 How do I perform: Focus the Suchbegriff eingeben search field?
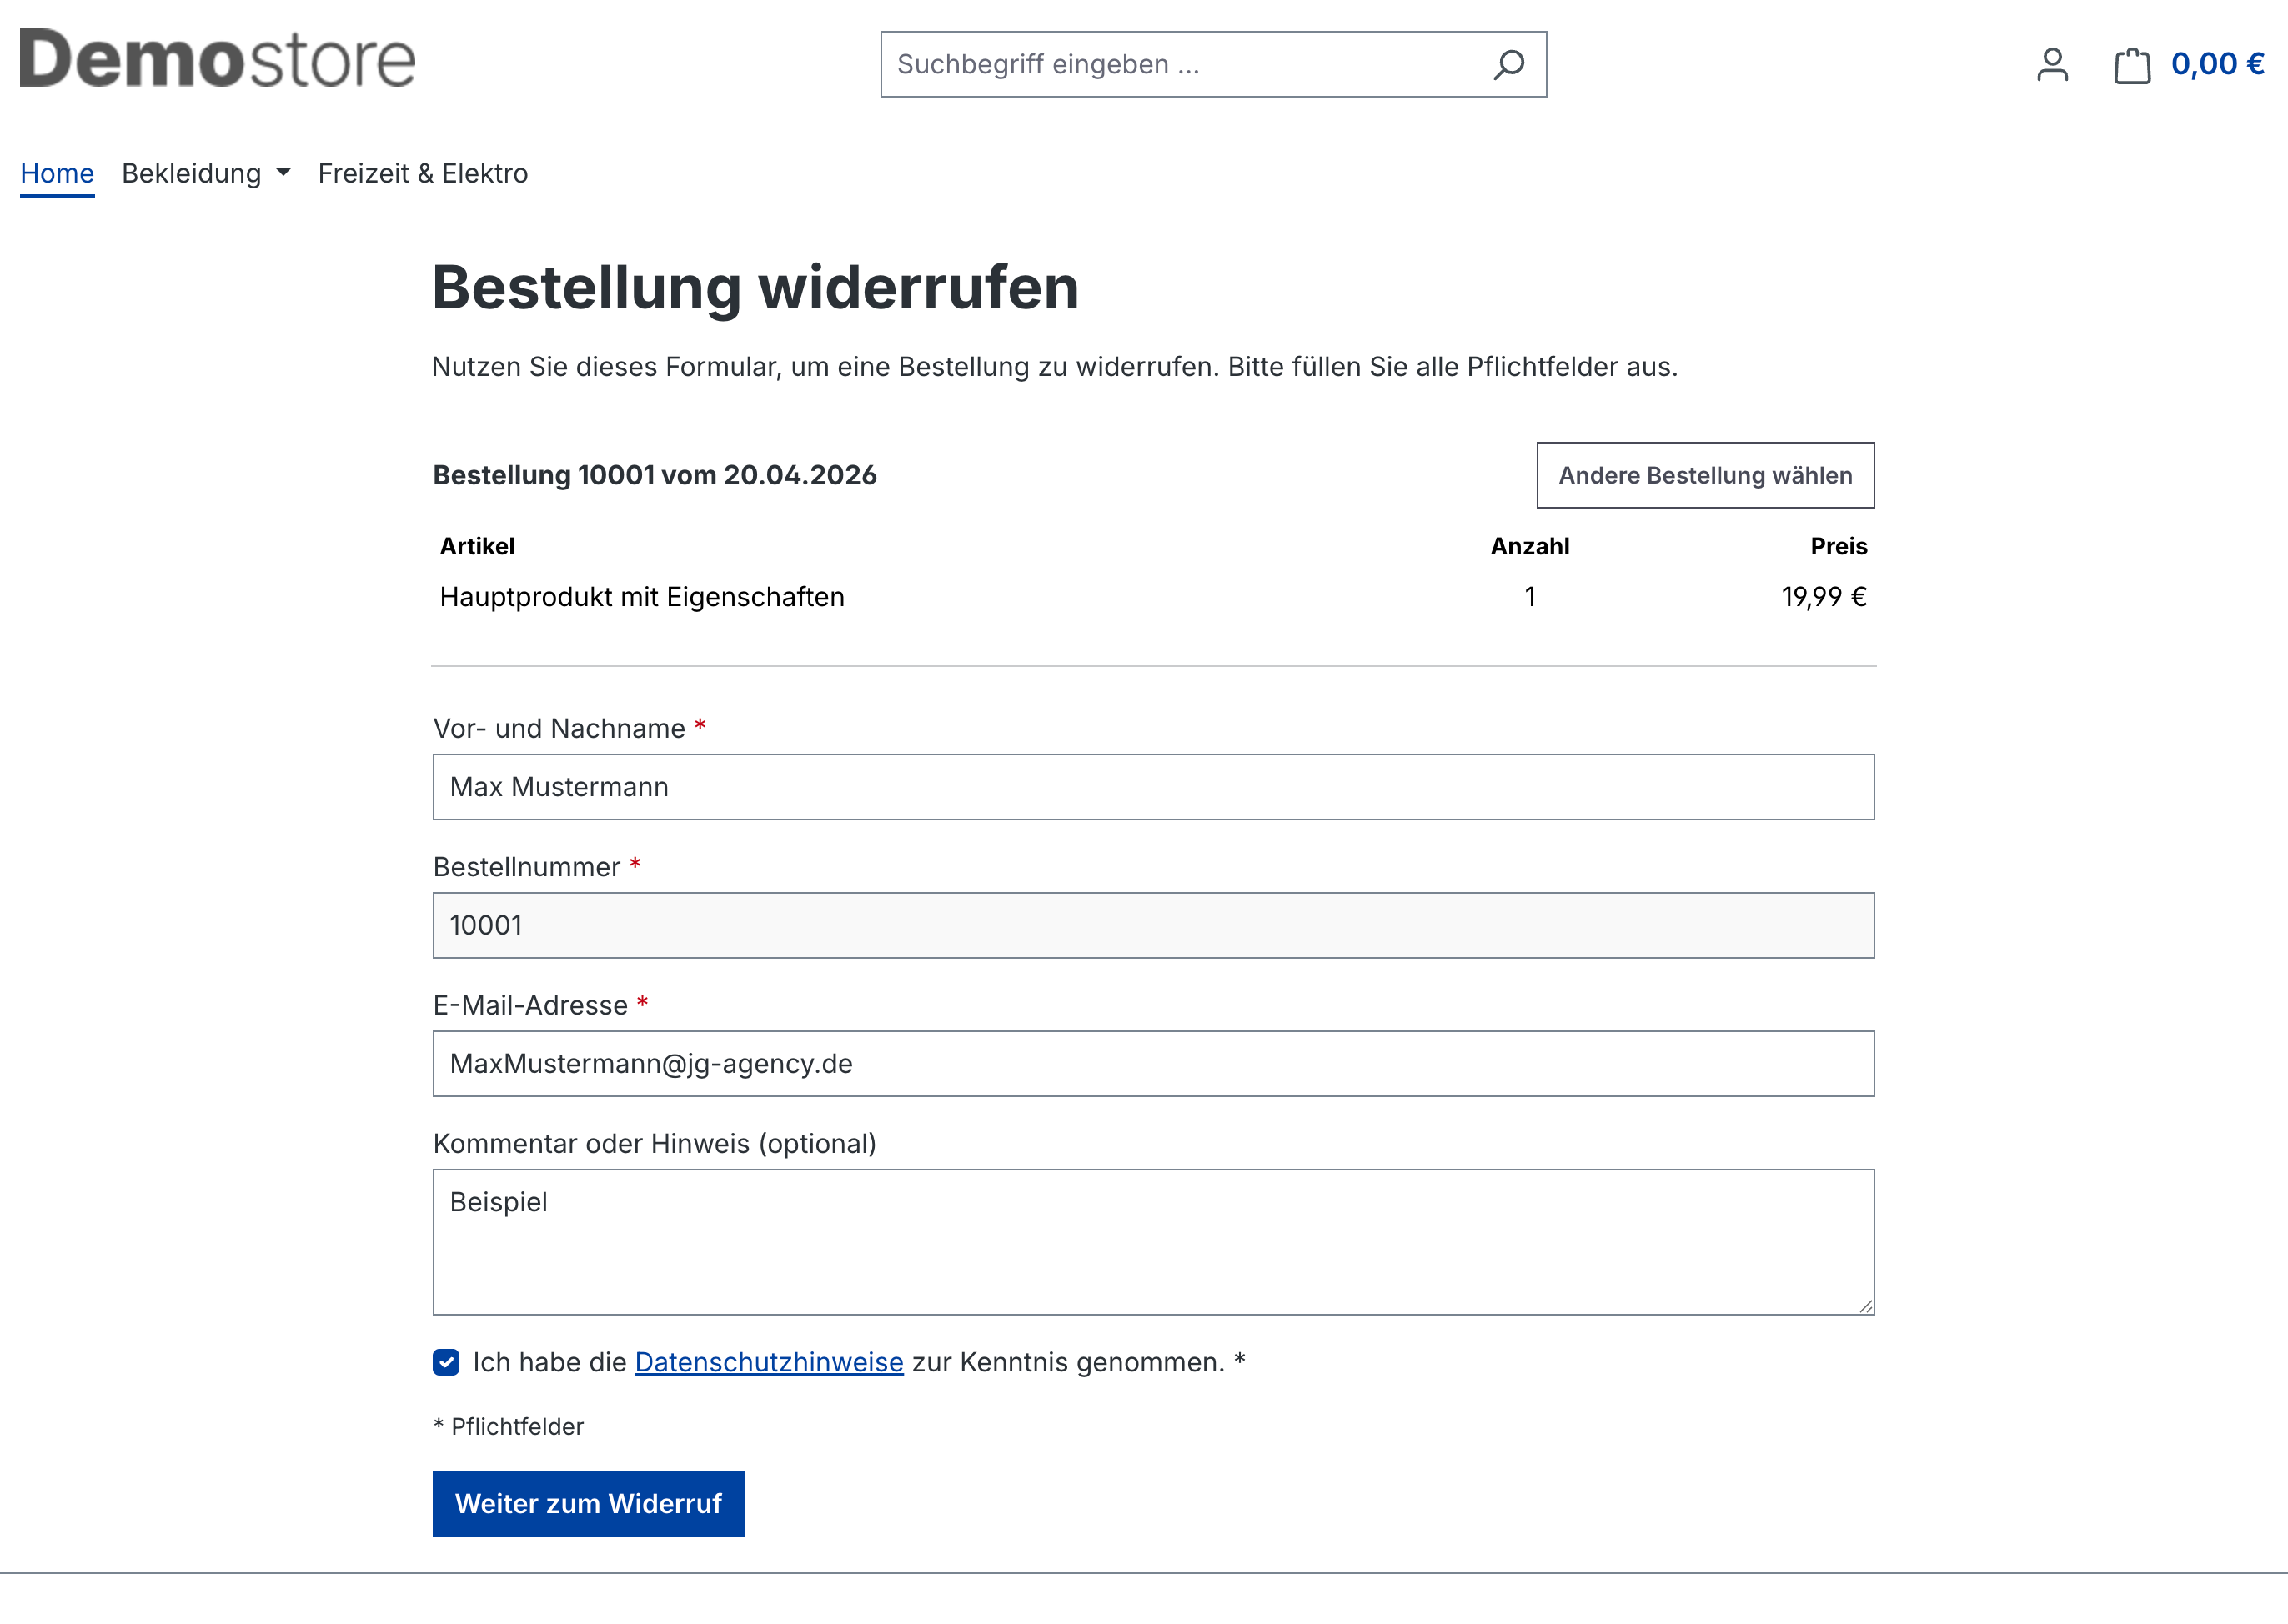1180,64
